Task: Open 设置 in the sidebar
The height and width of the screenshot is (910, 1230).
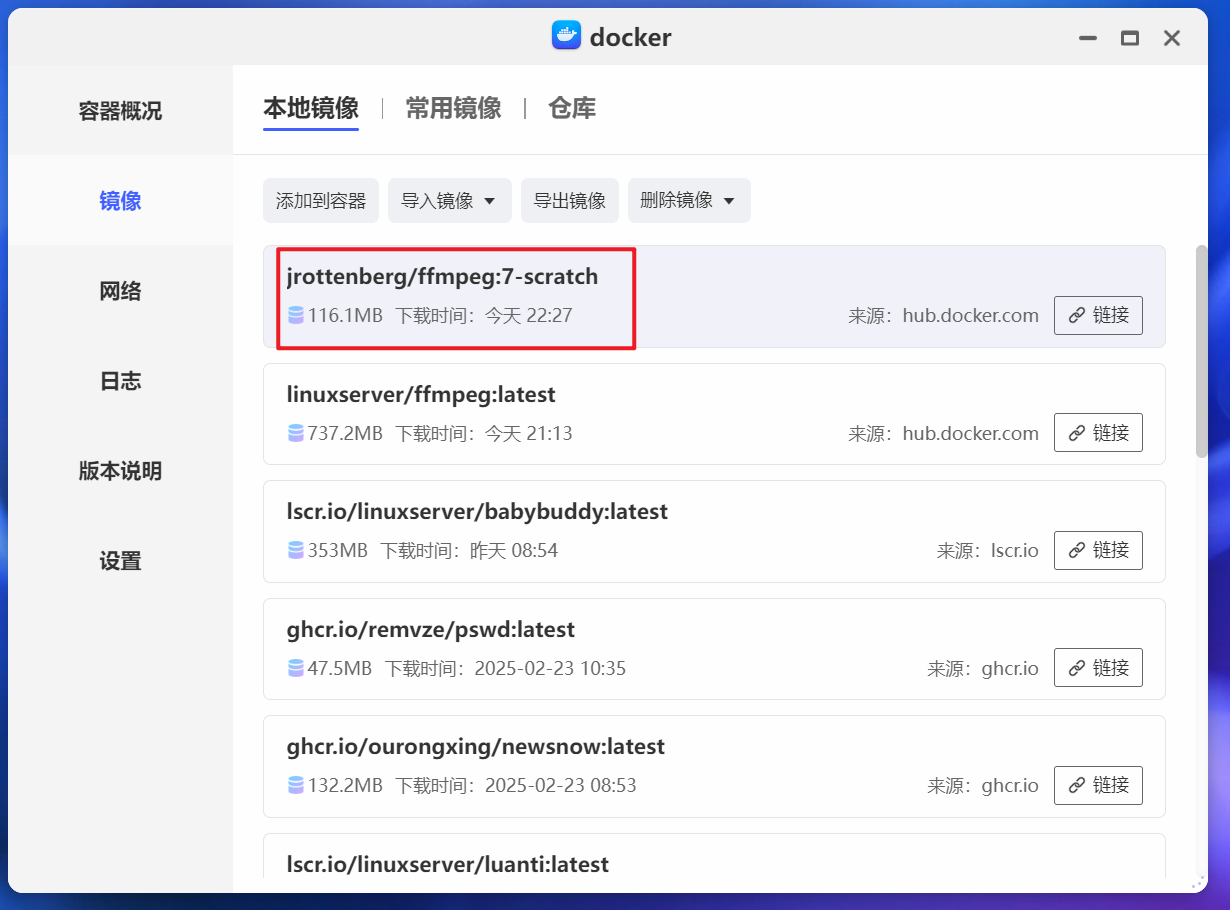Action: [120, 561]
